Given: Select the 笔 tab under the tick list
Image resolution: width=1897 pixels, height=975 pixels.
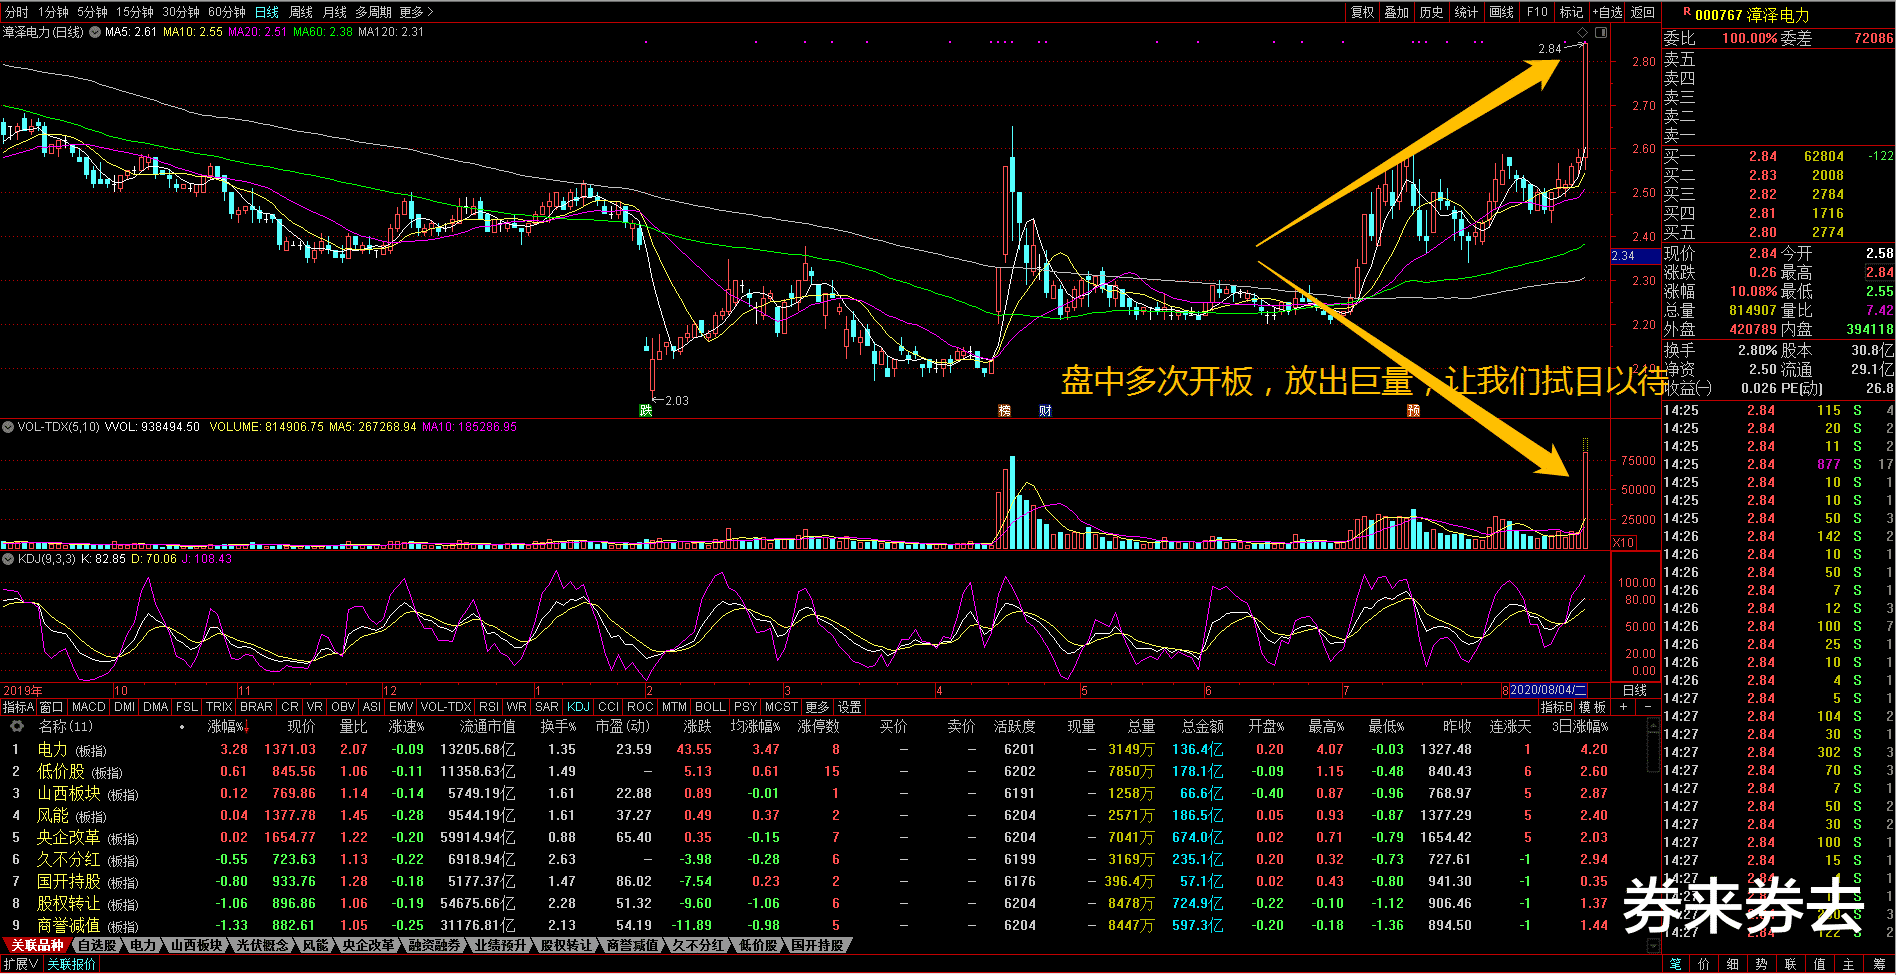Looking at the screenshot, I should click(1675, 964).
